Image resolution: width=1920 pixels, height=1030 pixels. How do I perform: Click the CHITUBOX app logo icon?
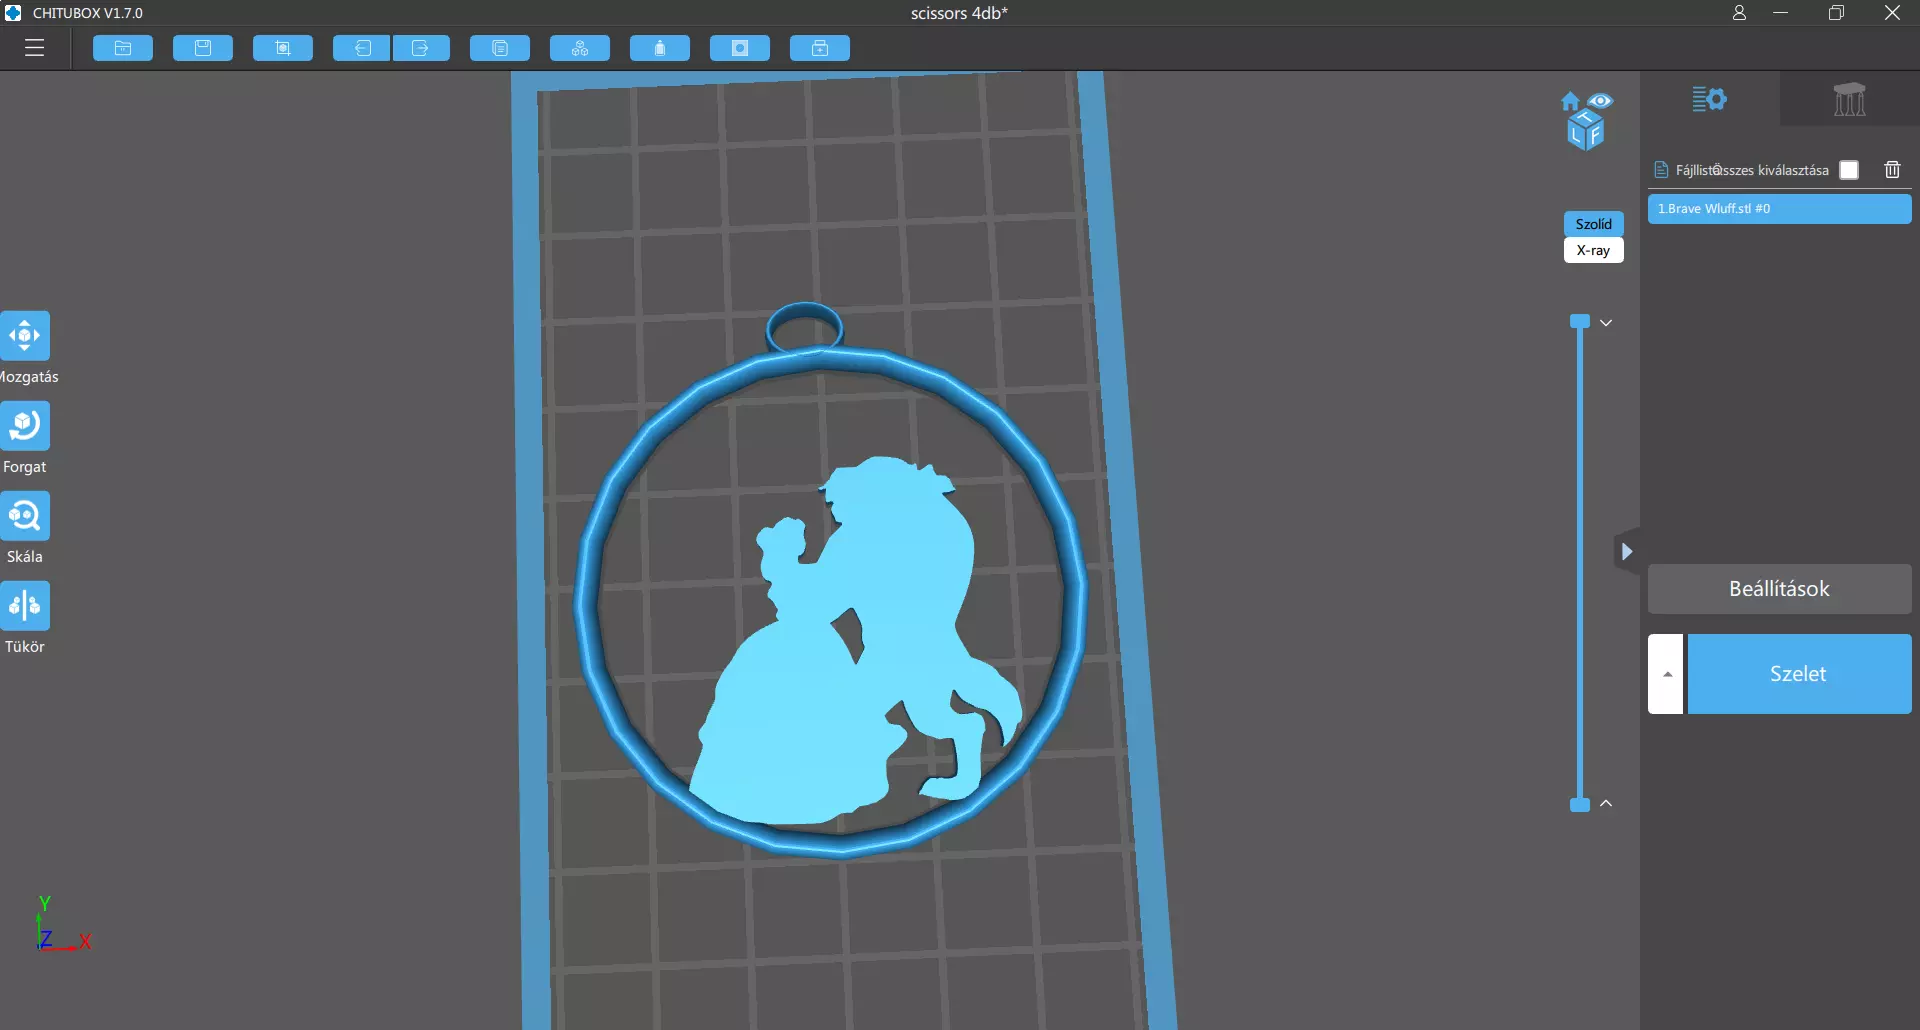pos(13,13)
